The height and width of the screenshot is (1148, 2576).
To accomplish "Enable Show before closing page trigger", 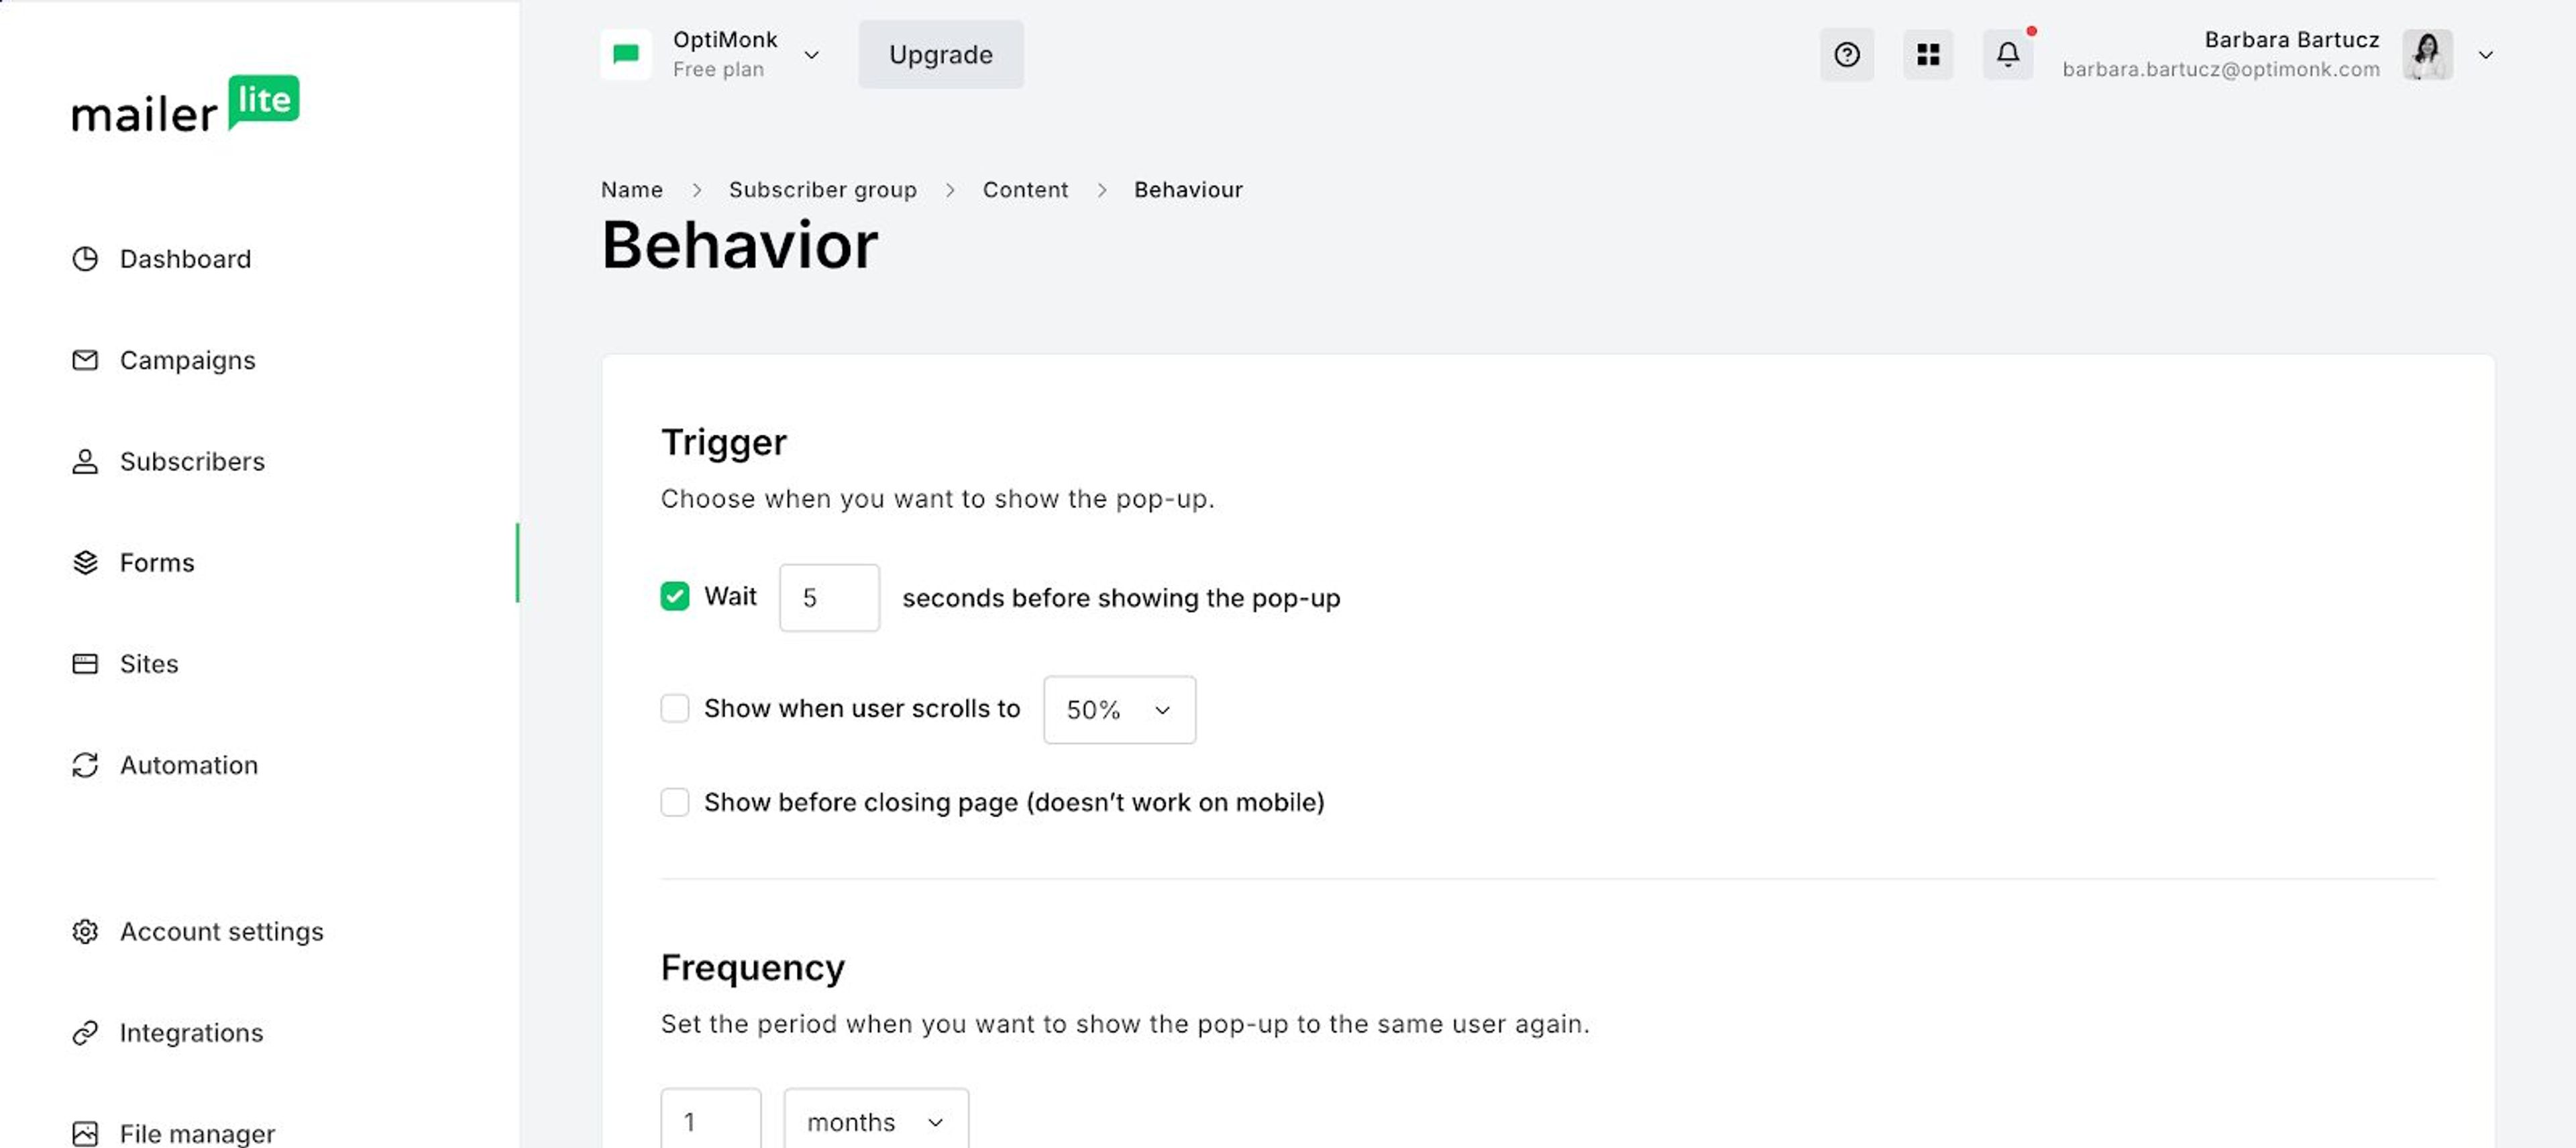I will click(x=675, y=802).
